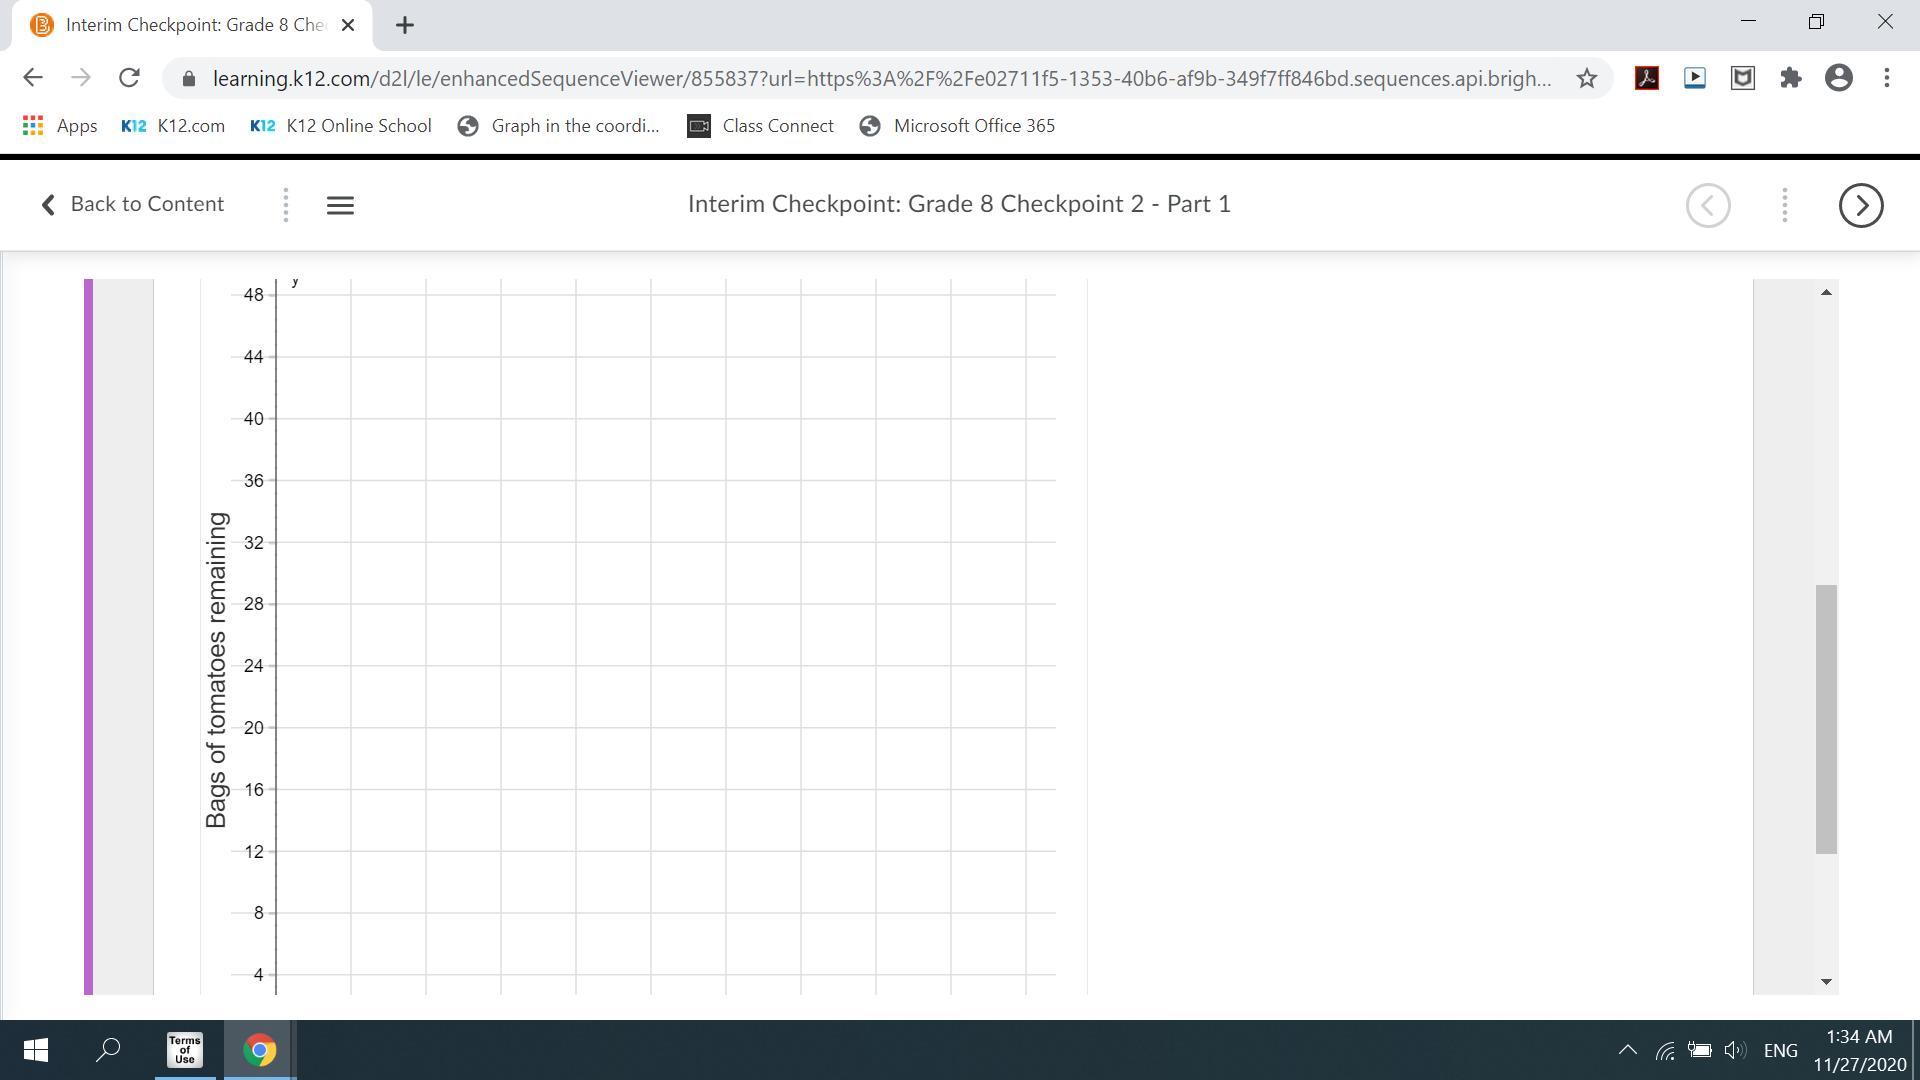Open the Apps bookmarks shortcut
1920x1080 pixels.
pyautogui.click(x=59, y=126)
